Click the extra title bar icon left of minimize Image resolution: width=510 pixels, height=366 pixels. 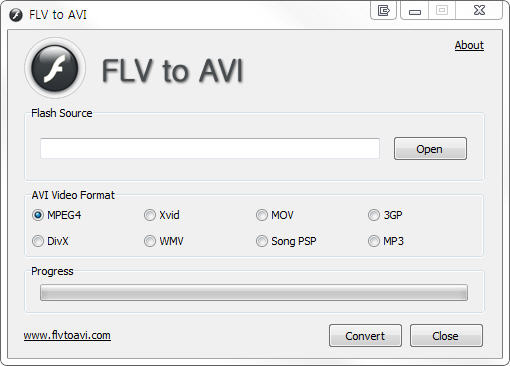pos(384,11)
